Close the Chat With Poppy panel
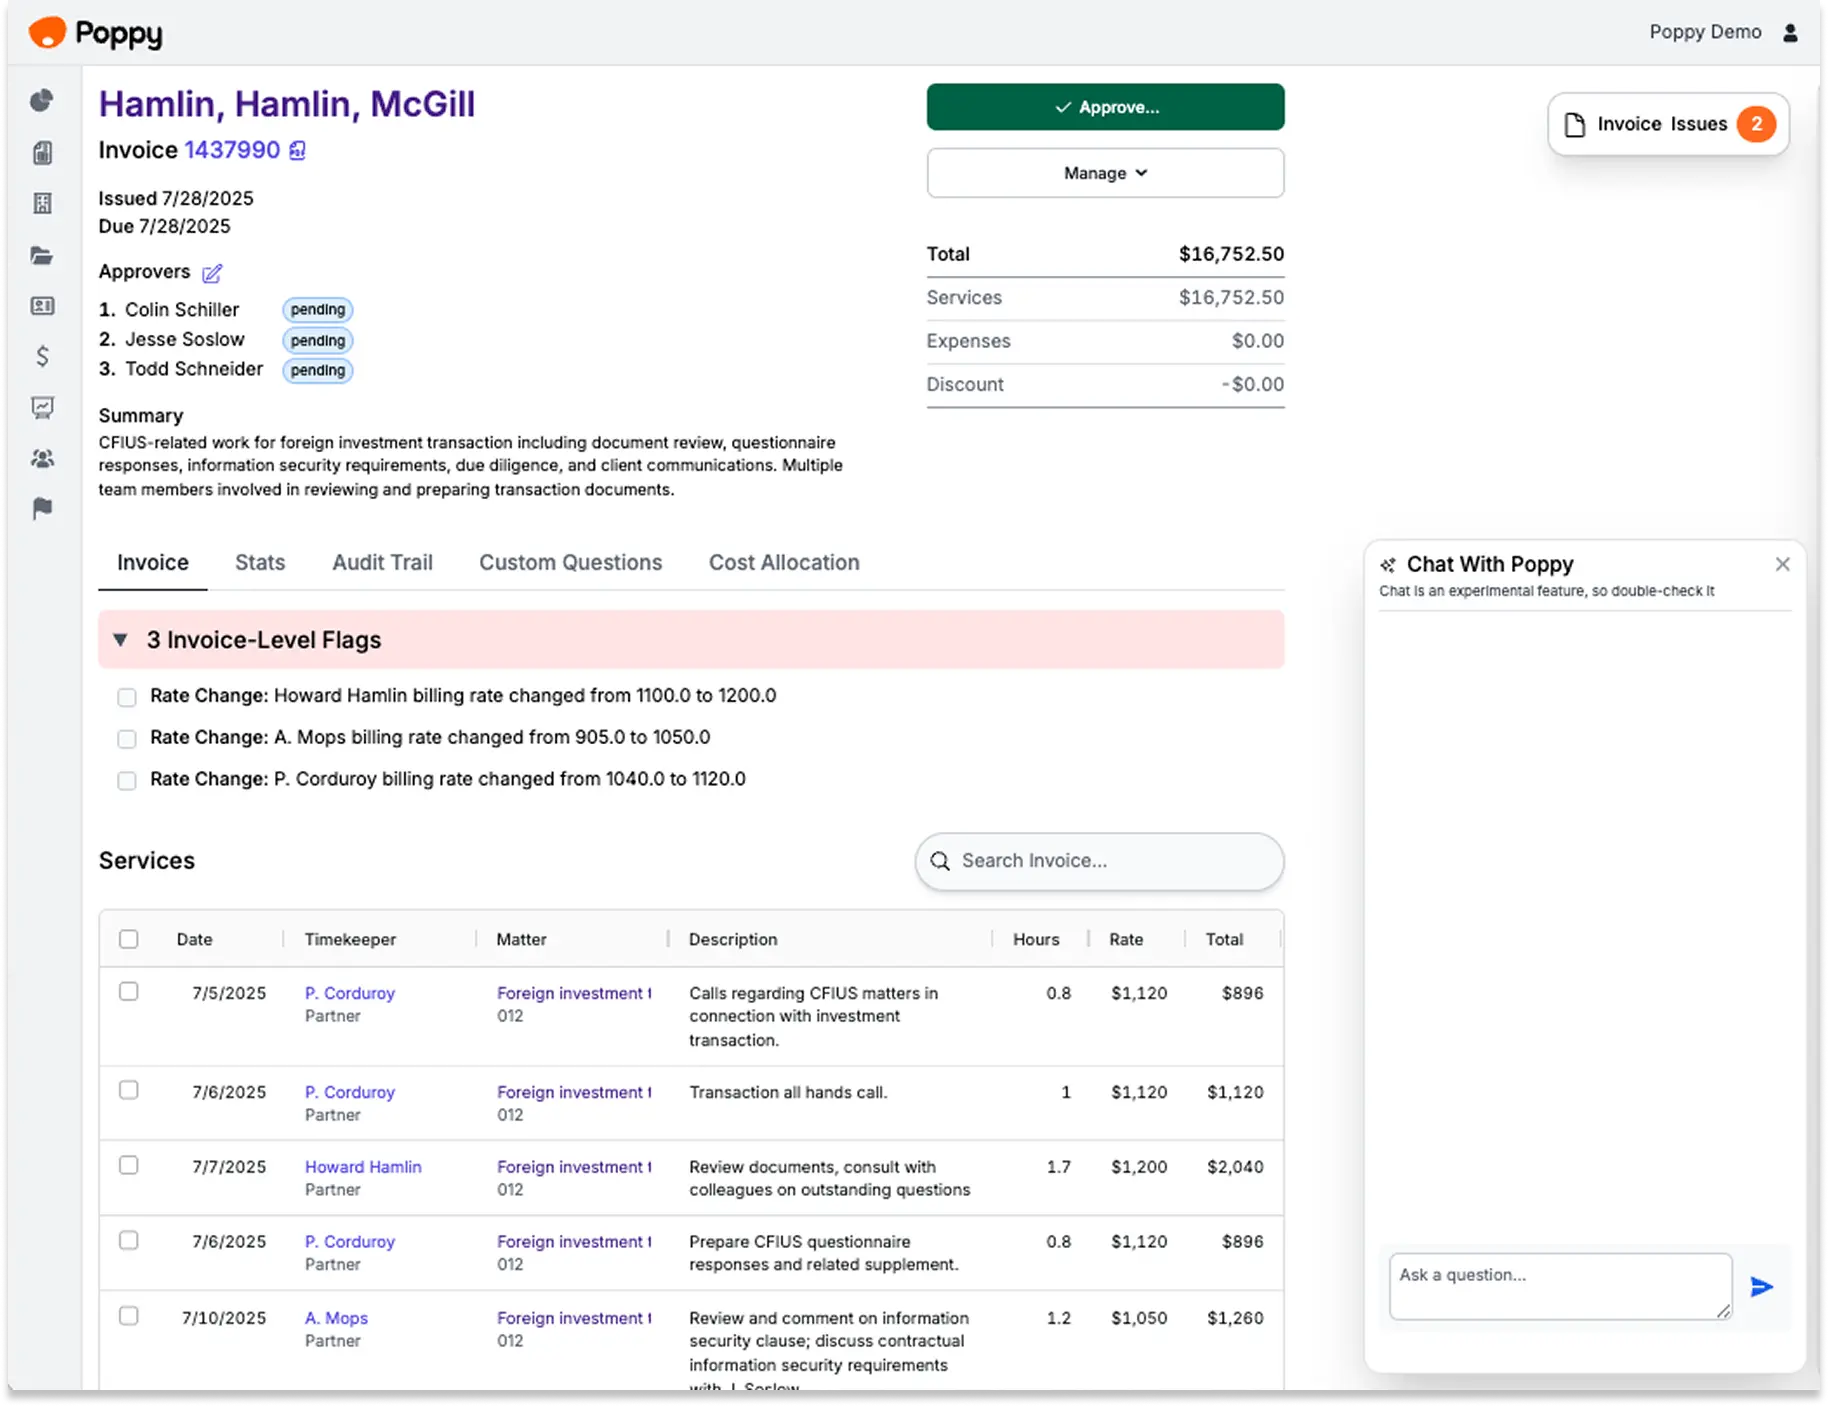Screen dimensions: 1828x1406 [1782, 565]
